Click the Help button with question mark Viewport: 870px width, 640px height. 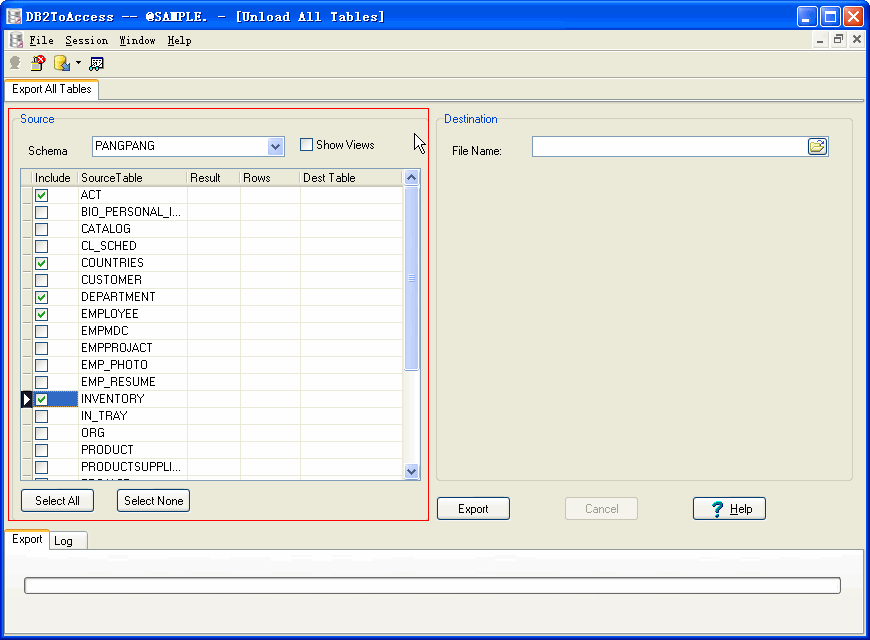(730, 509)
